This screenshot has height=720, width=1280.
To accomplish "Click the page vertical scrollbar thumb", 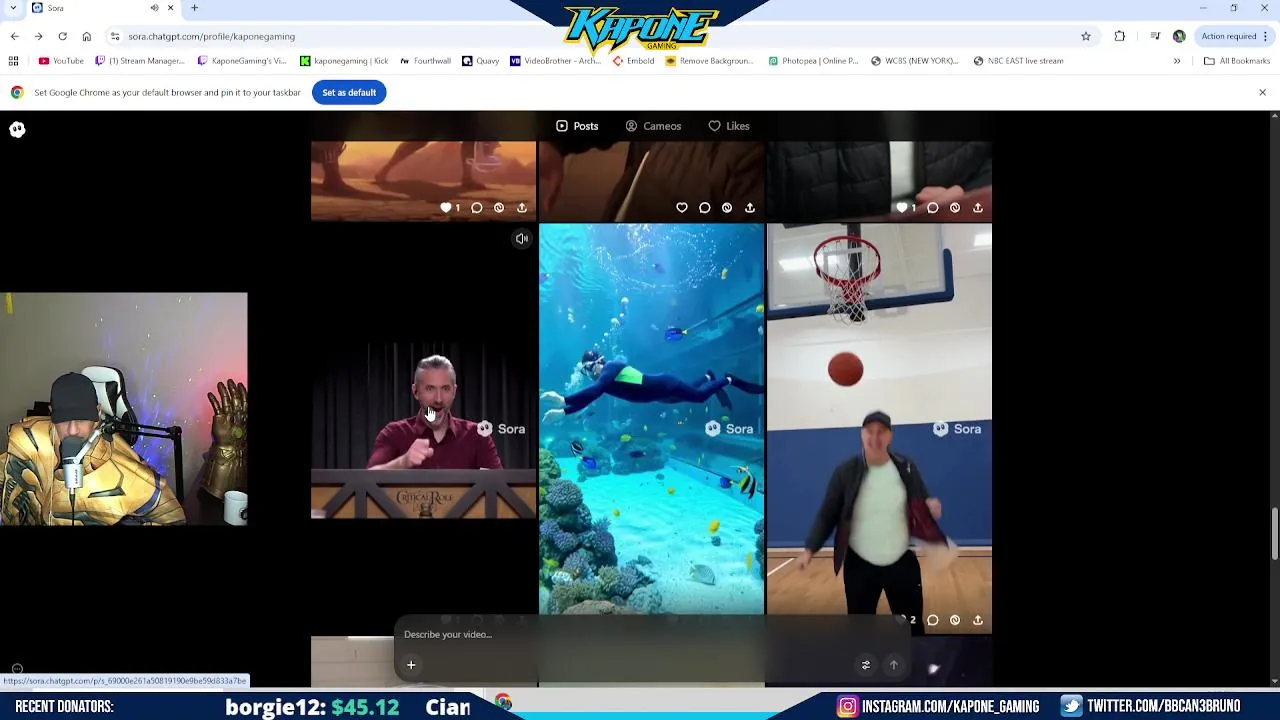I will click(1274, 534).
